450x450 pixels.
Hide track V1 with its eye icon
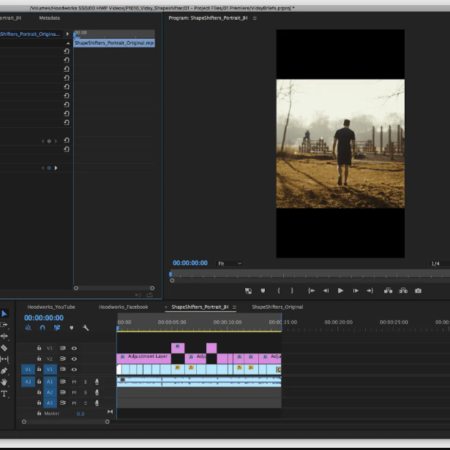tap(74, 369)
